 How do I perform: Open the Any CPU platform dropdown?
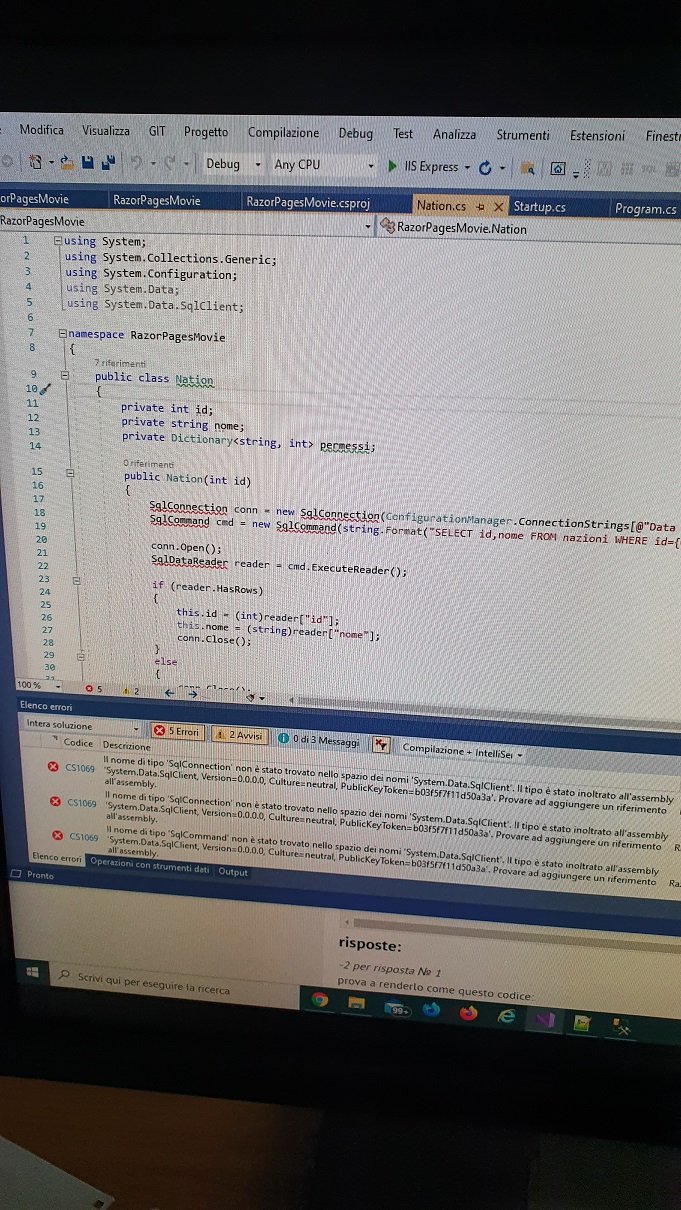point(323,165)
